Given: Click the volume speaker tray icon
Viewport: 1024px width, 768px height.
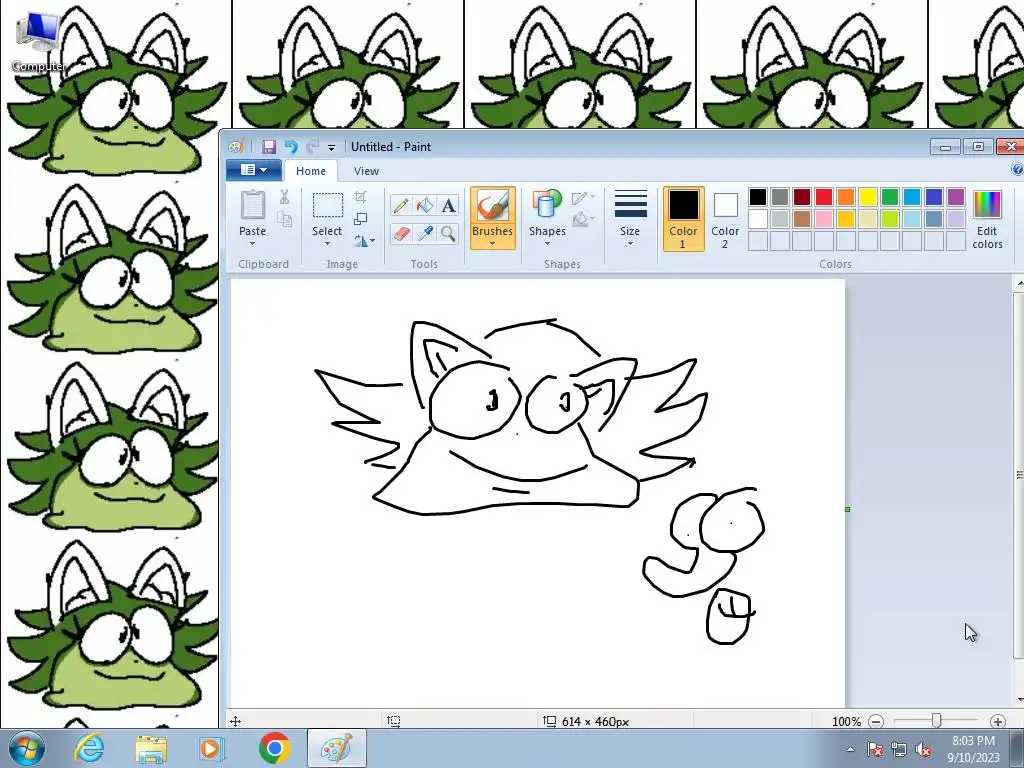Looking at the screenshot, I should tap(923, 750).
